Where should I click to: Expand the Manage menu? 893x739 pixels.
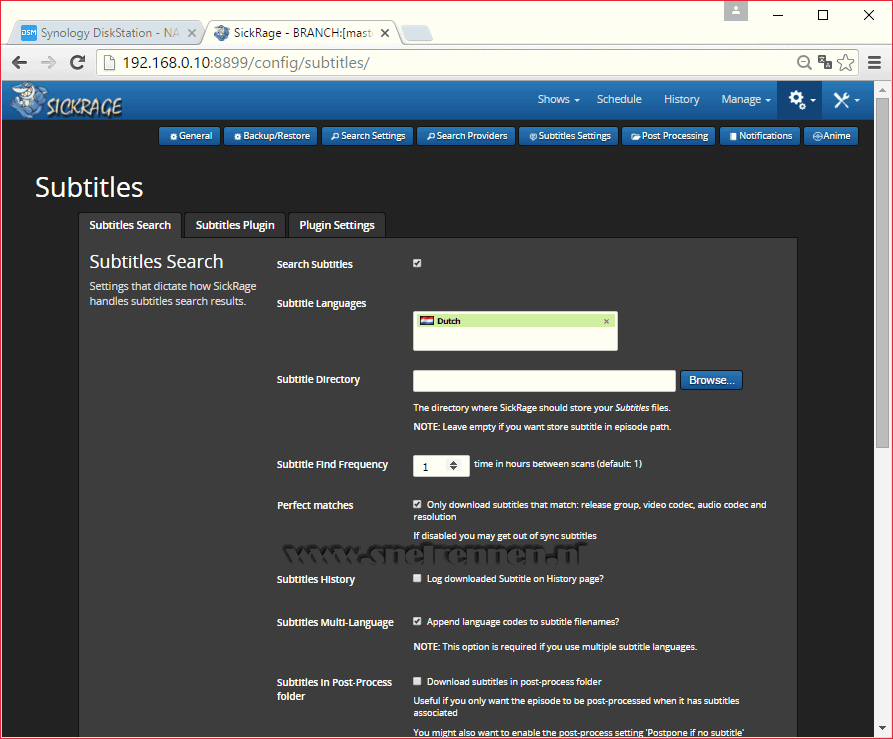click(x=745, y=100)
